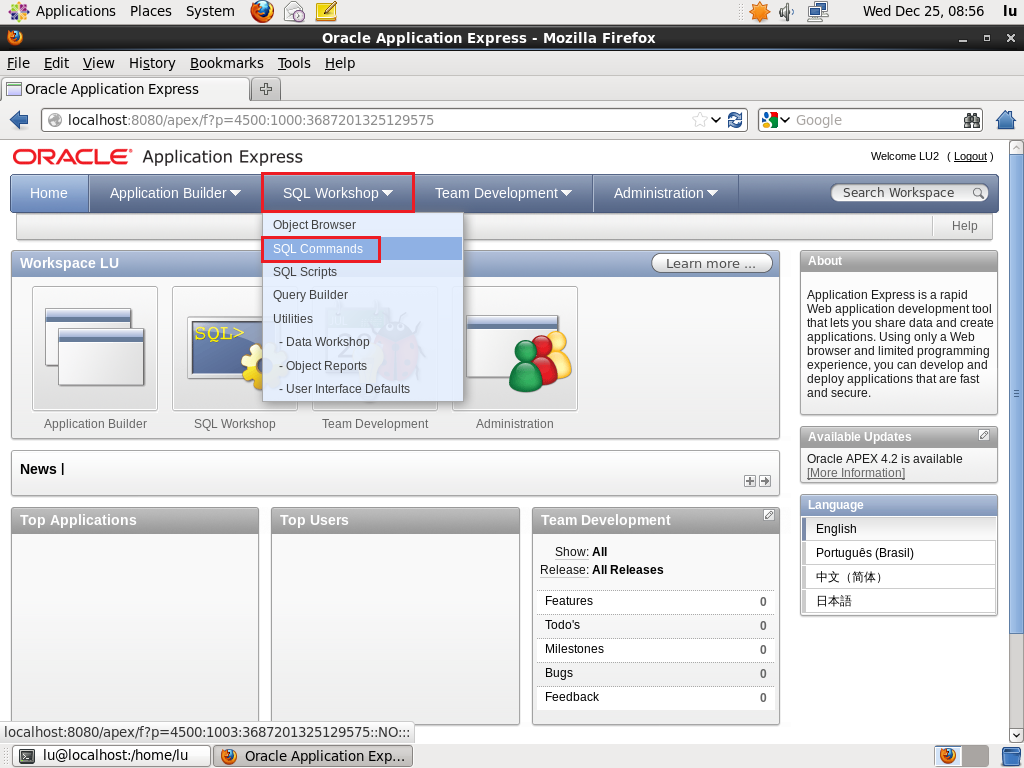The height and width of the screenshot is (768, 1024).
Task: Click the Firefox reload page icon
Action: click(736, 118)
